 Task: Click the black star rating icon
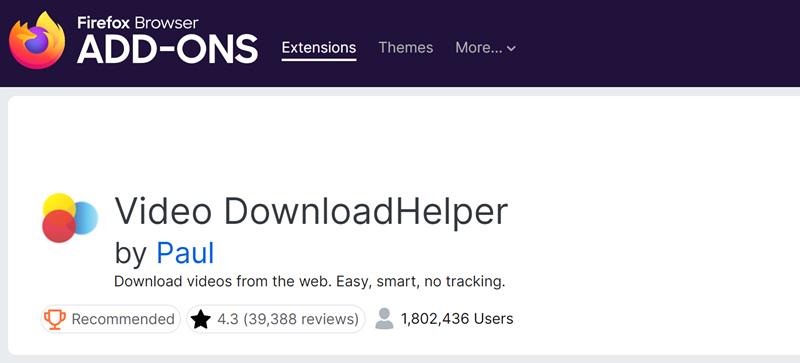click(x=201, y=320)
